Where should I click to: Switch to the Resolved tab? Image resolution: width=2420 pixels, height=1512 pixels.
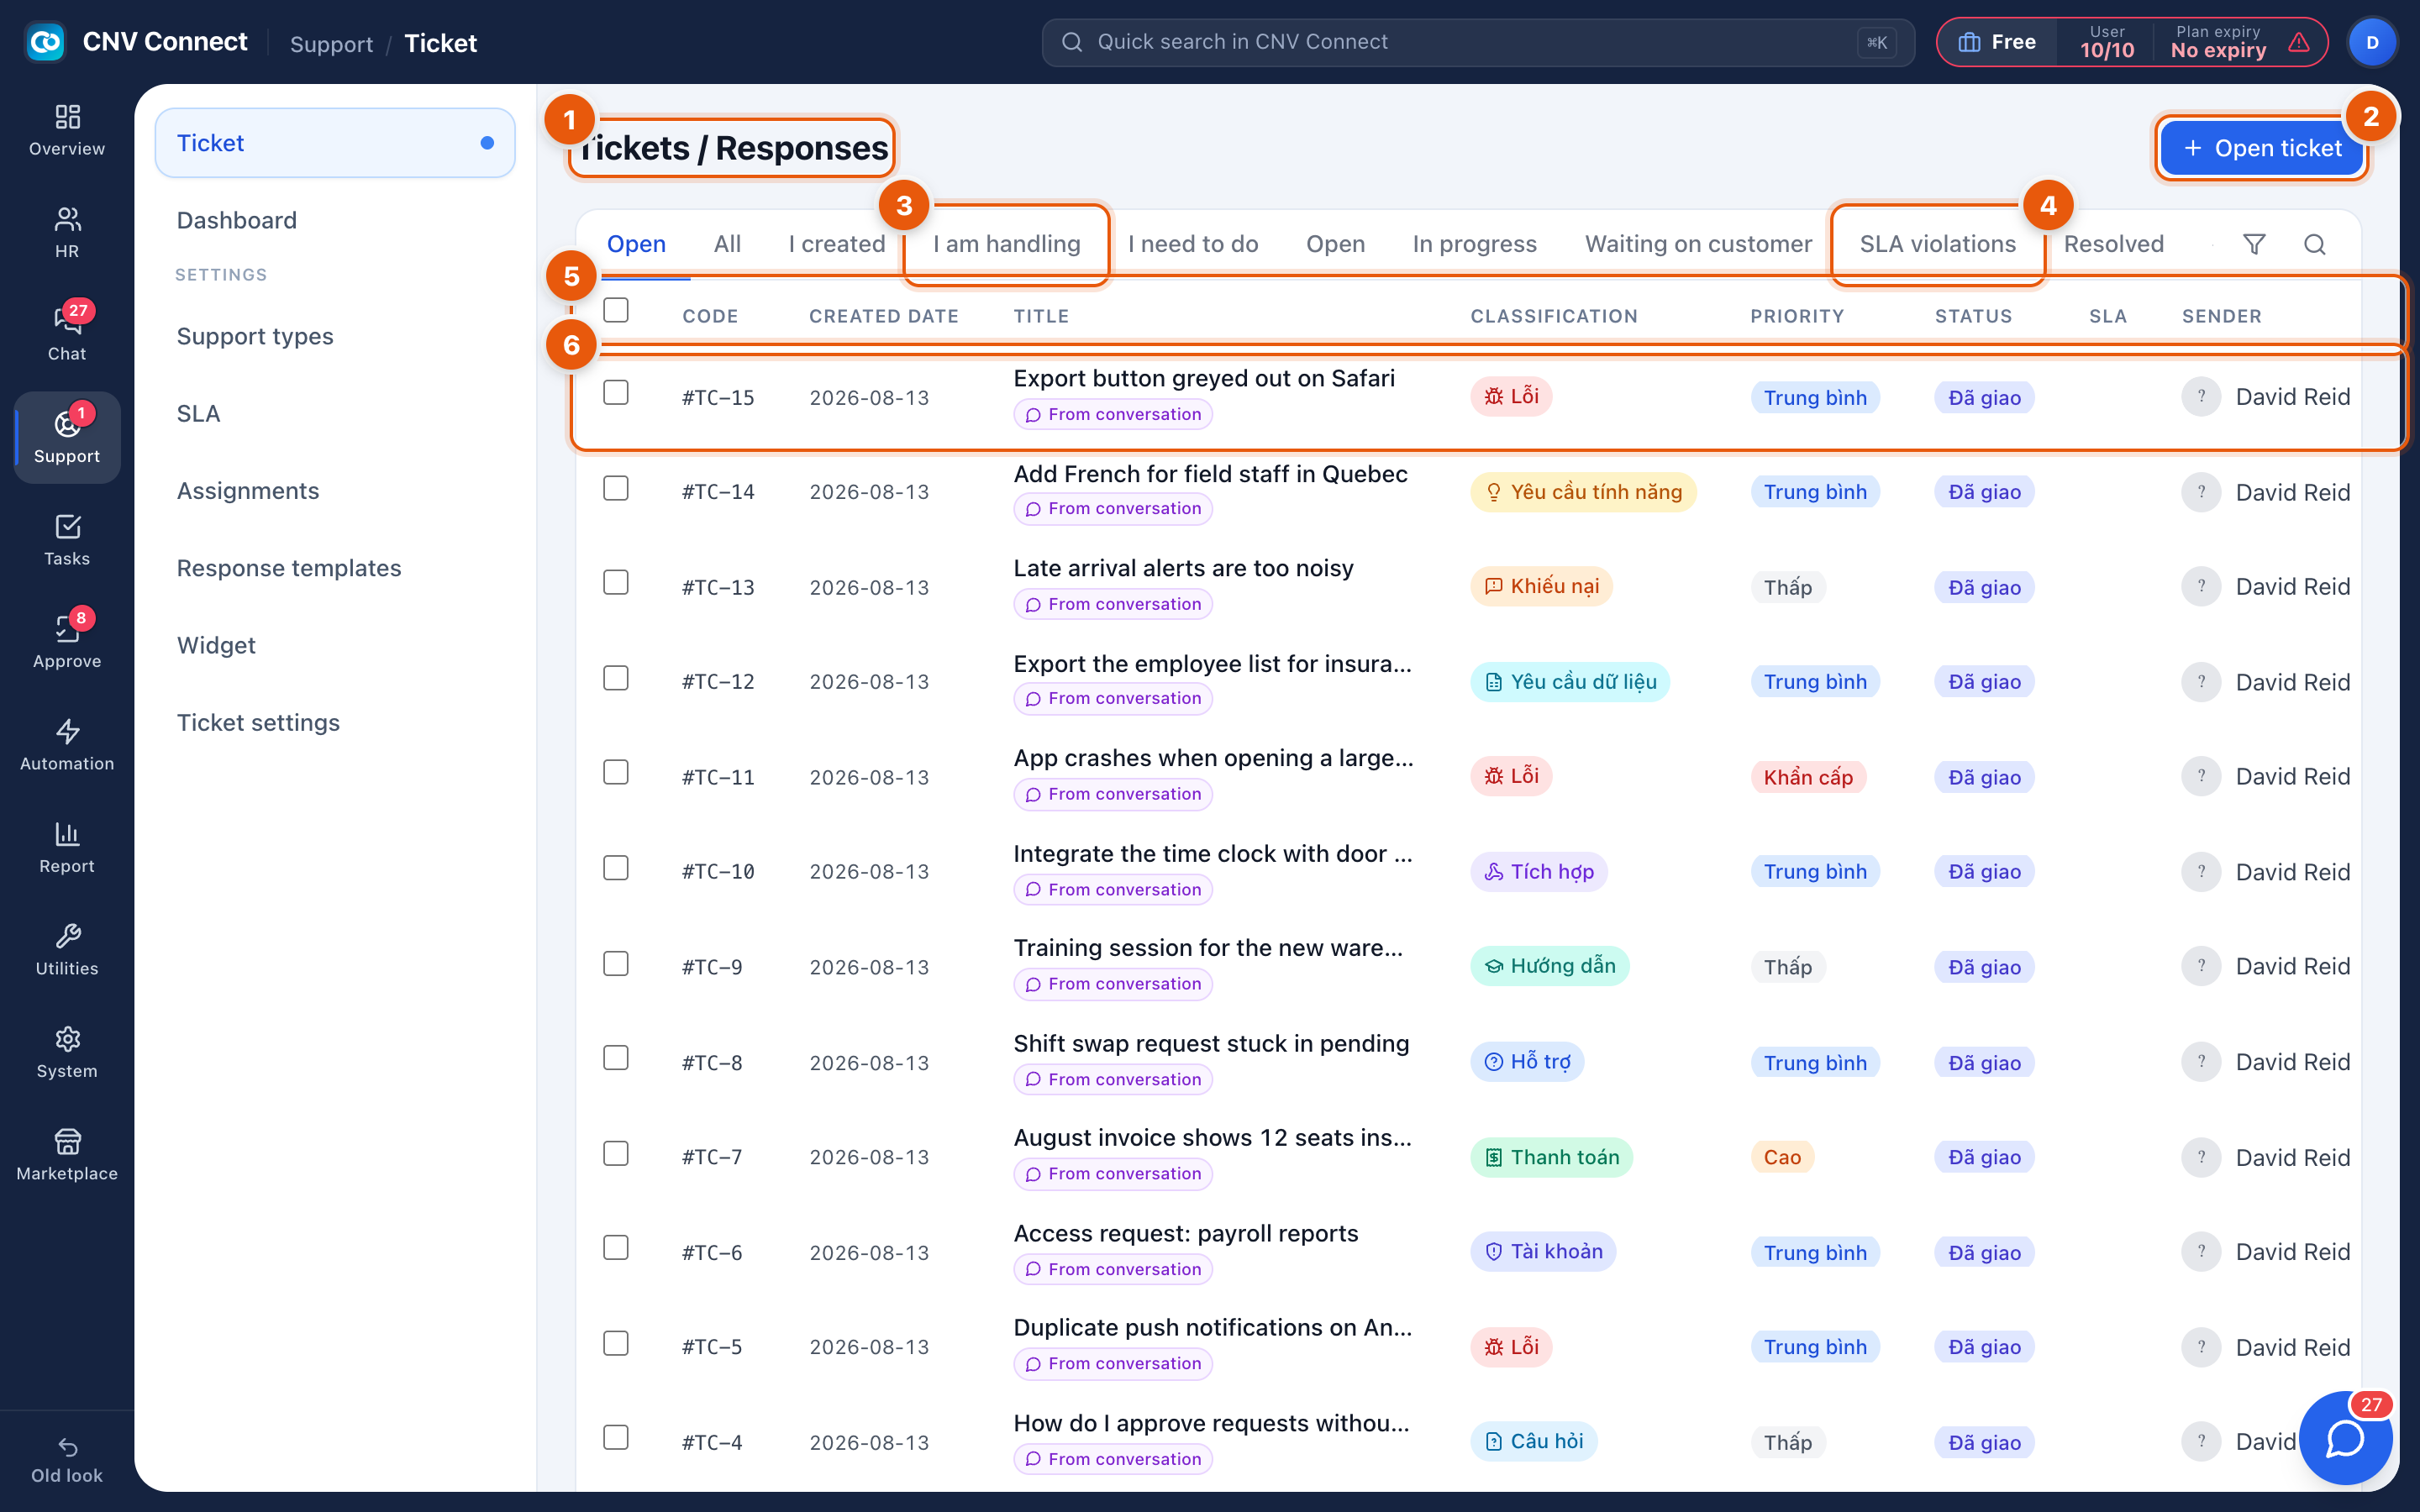click(x=2113, y=244)
